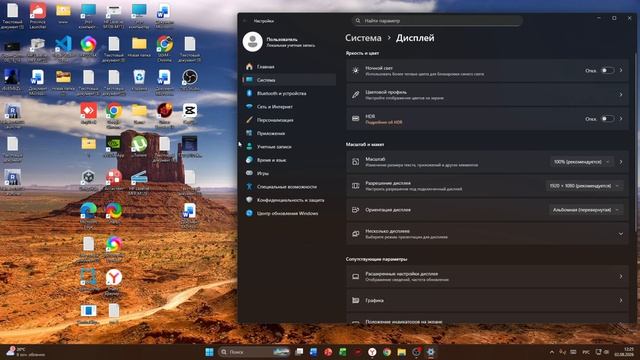Screen dimensions: 640x360
Task: Click the Найти параметр search field
Action: (x=437, y=20)
